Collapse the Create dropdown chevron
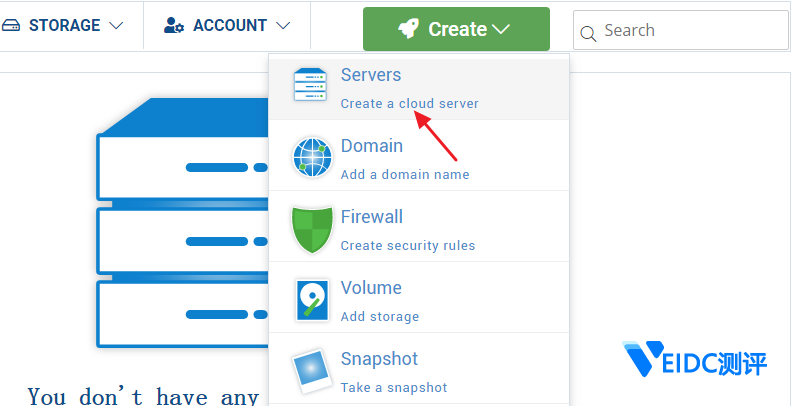 [x=500, y=29]
